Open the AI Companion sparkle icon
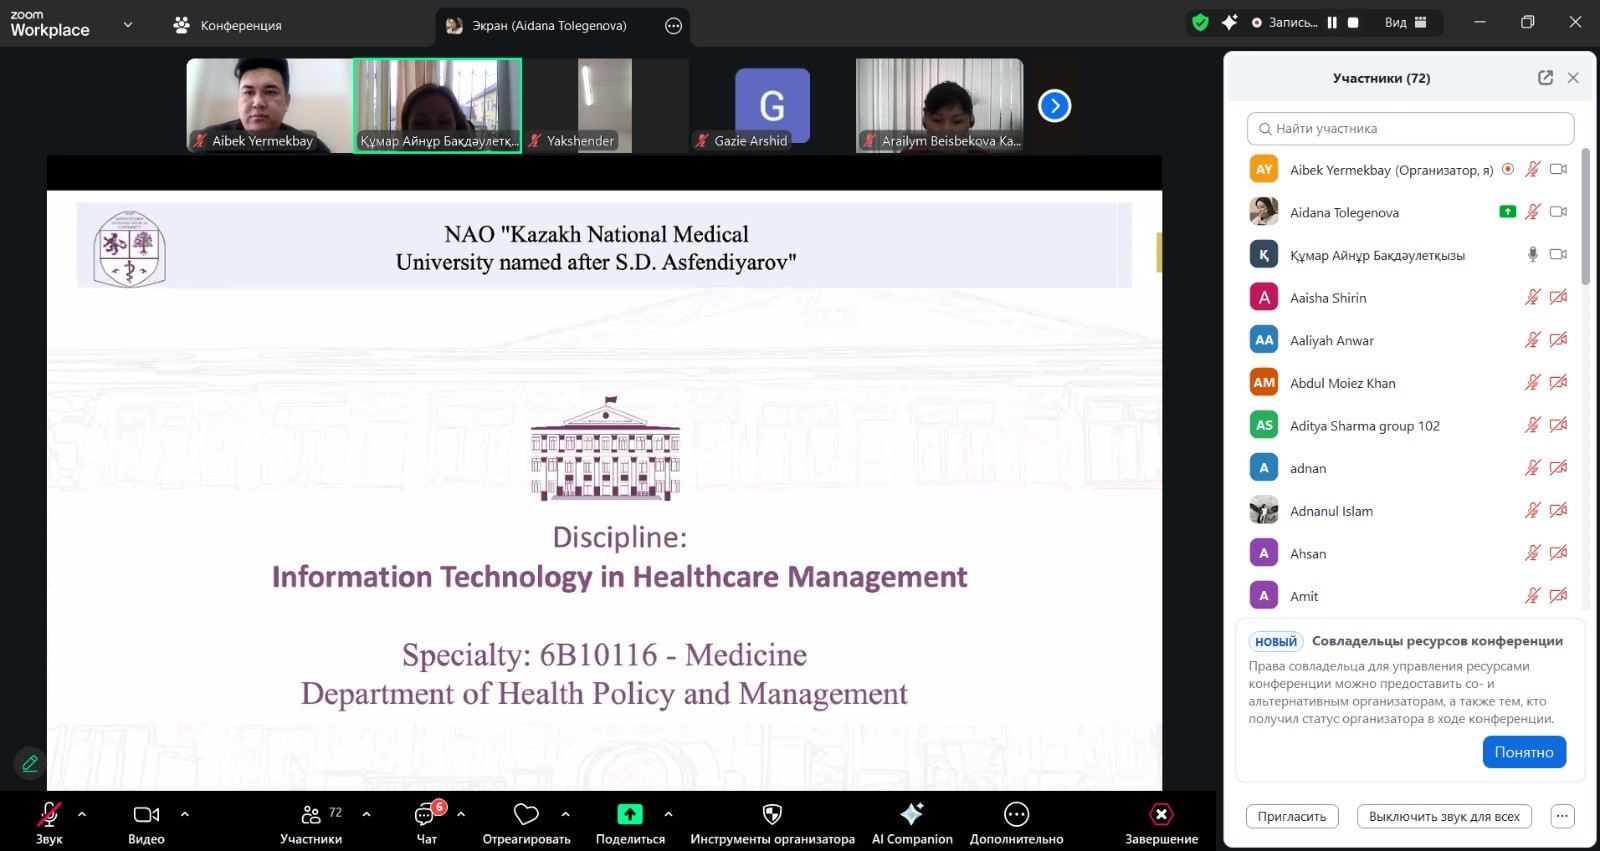The width and height of the screenshot is (1600, 851). tap(911, 814)
